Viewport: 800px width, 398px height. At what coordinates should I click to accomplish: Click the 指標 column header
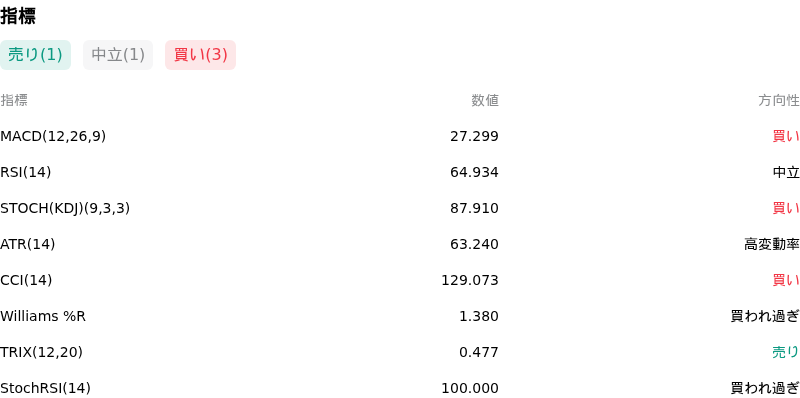(14, 101)
